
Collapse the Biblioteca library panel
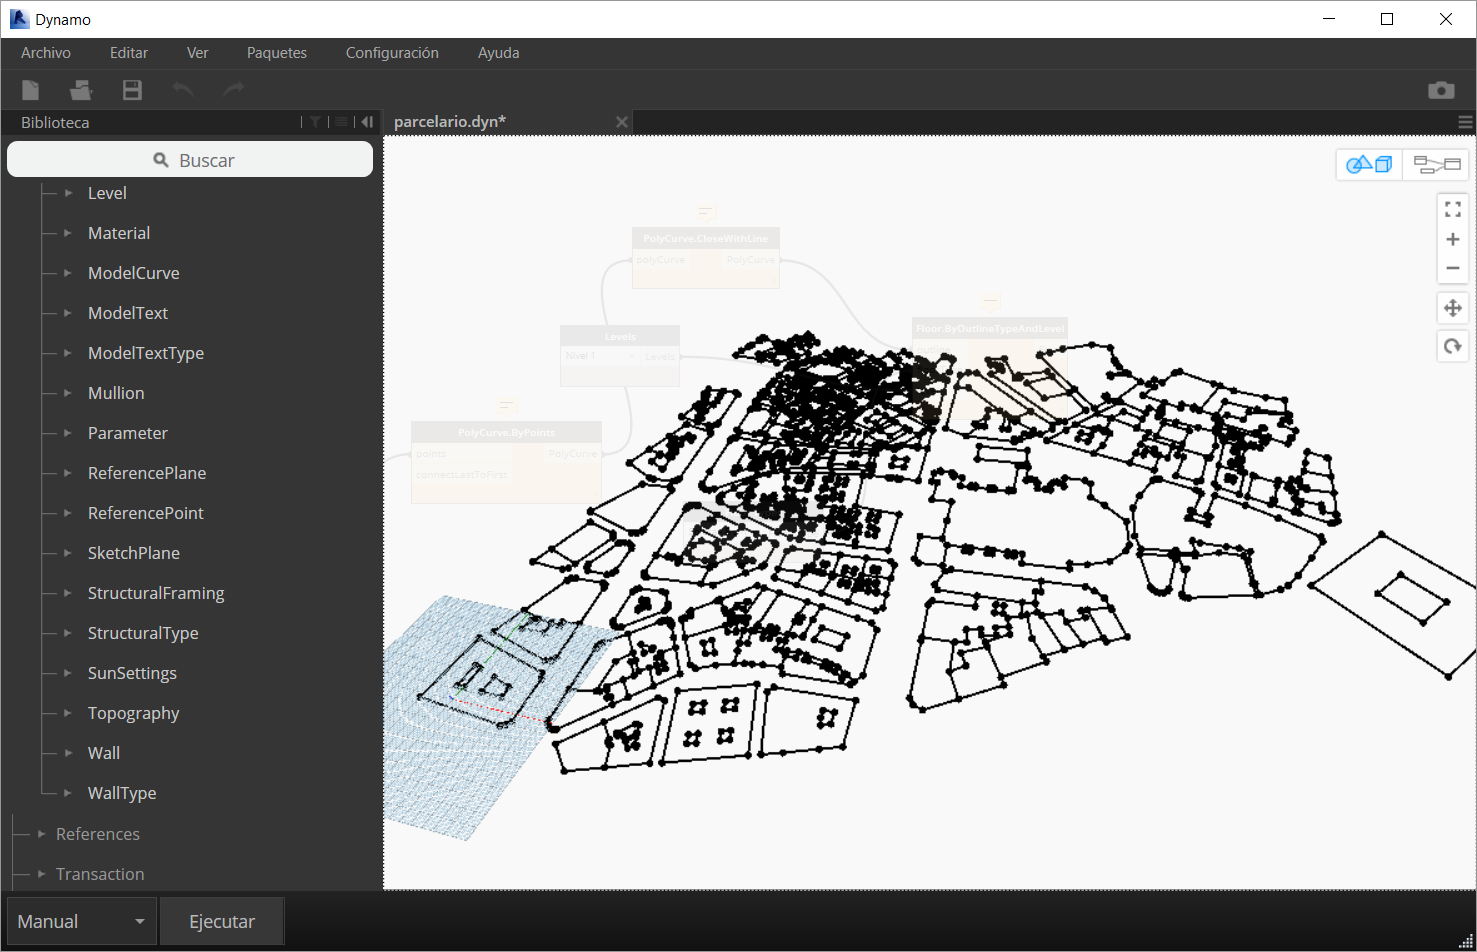tap(367, 122)
